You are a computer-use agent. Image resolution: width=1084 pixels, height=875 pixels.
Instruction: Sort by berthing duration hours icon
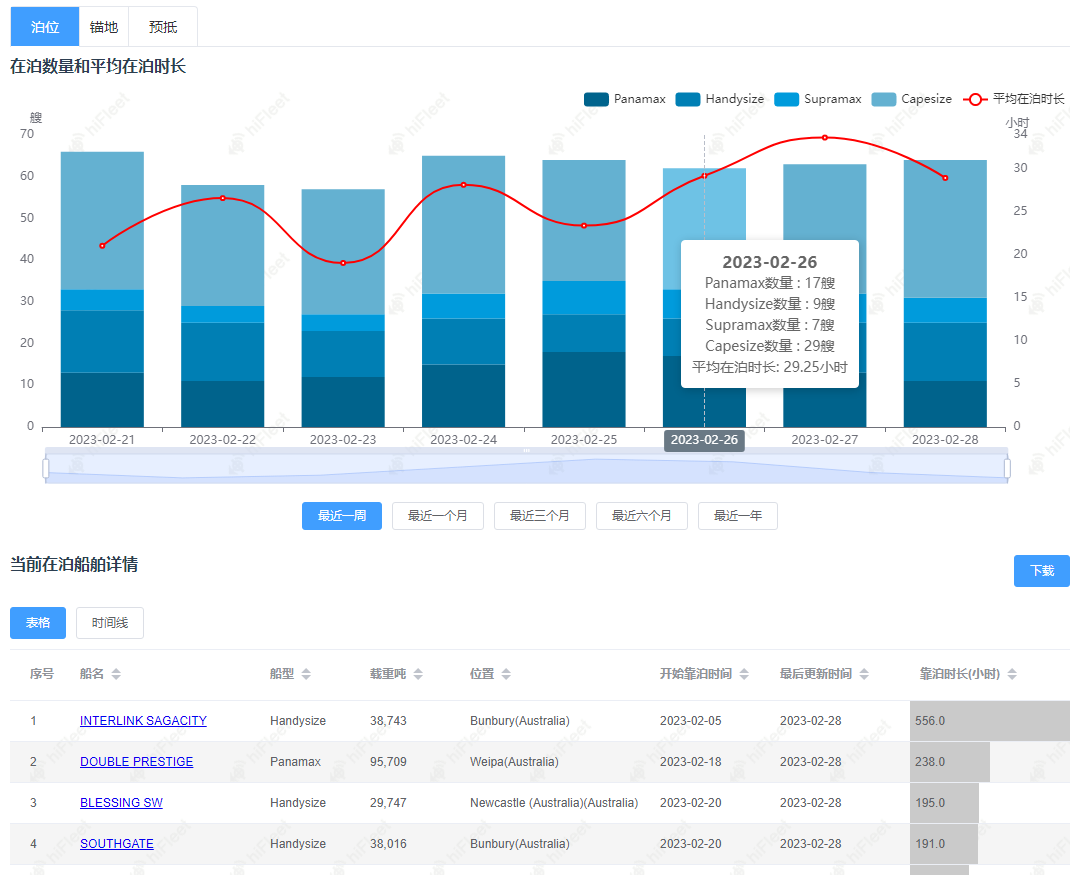tap(1012, 675)
